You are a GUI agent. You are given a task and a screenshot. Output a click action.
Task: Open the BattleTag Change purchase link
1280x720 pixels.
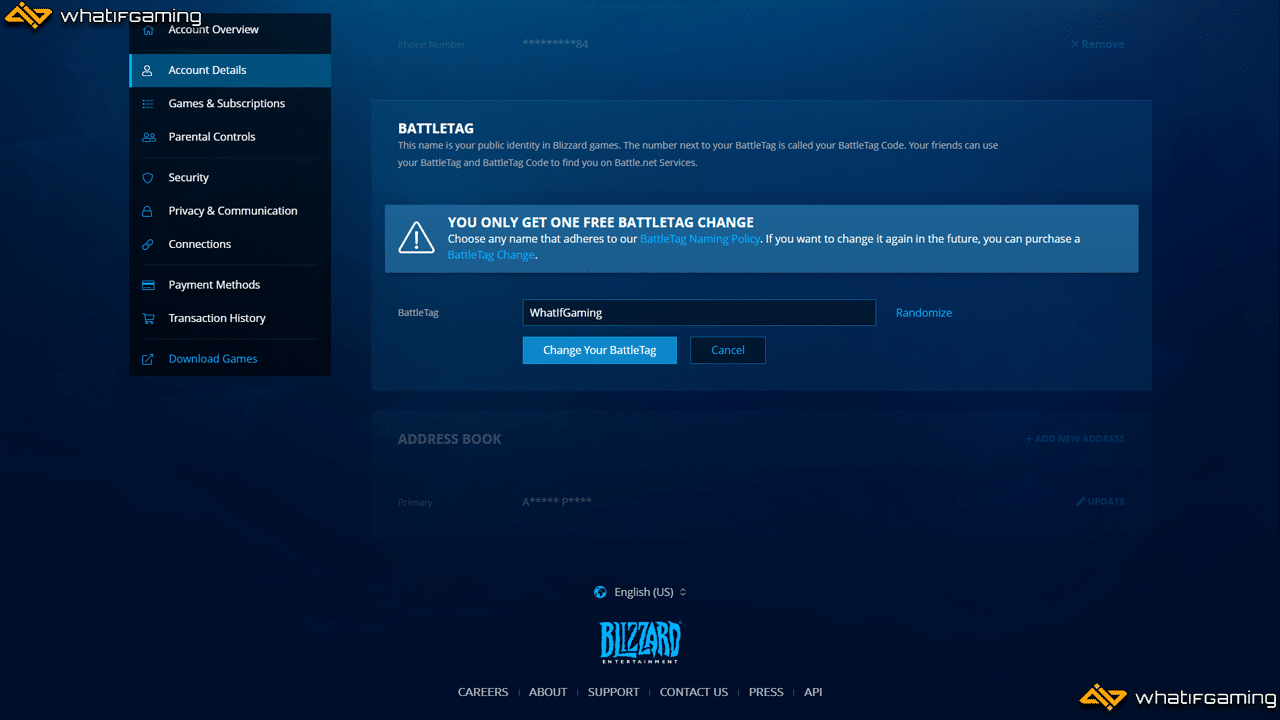coord(491,255)
